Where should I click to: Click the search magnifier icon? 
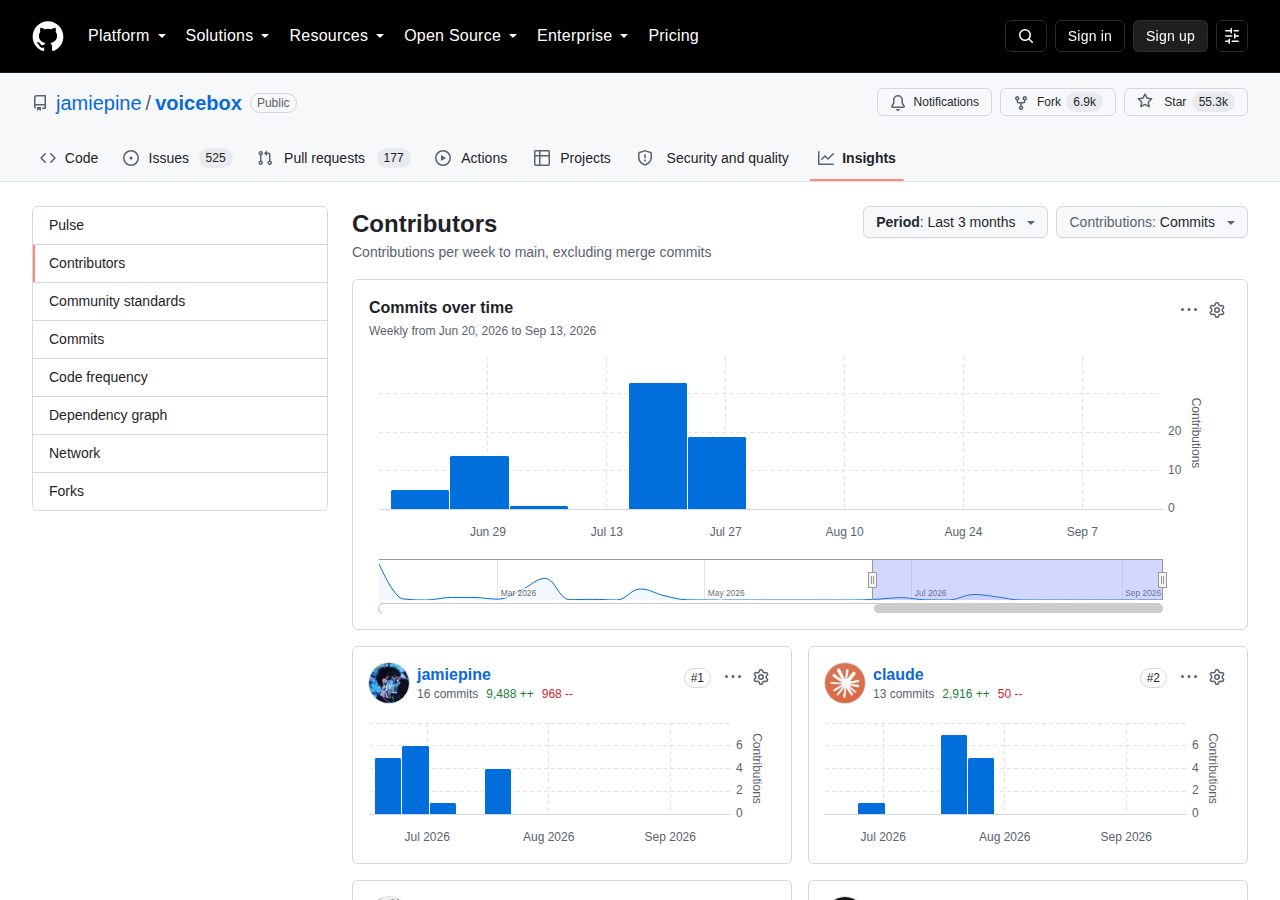tap(1026, 36)
